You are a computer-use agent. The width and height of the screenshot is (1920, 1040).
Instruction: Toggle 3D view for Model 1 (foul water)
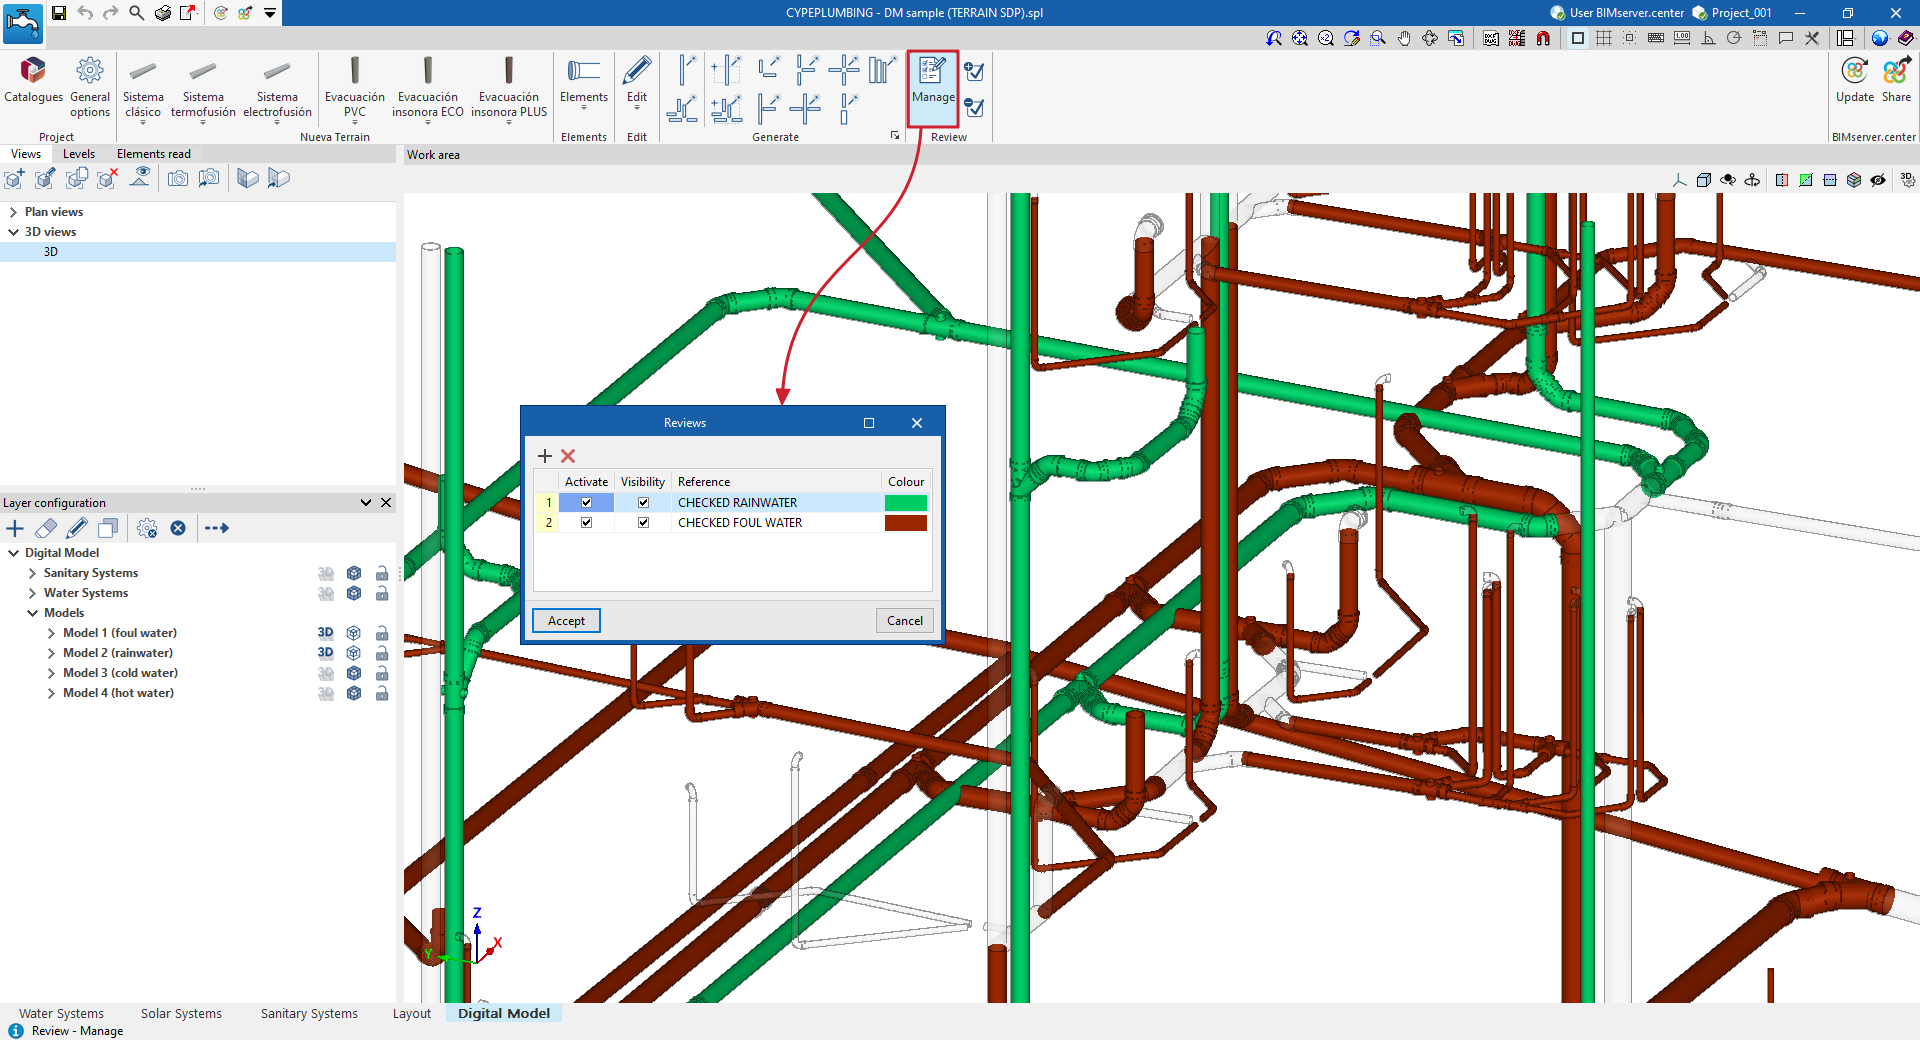click(325, 633)
